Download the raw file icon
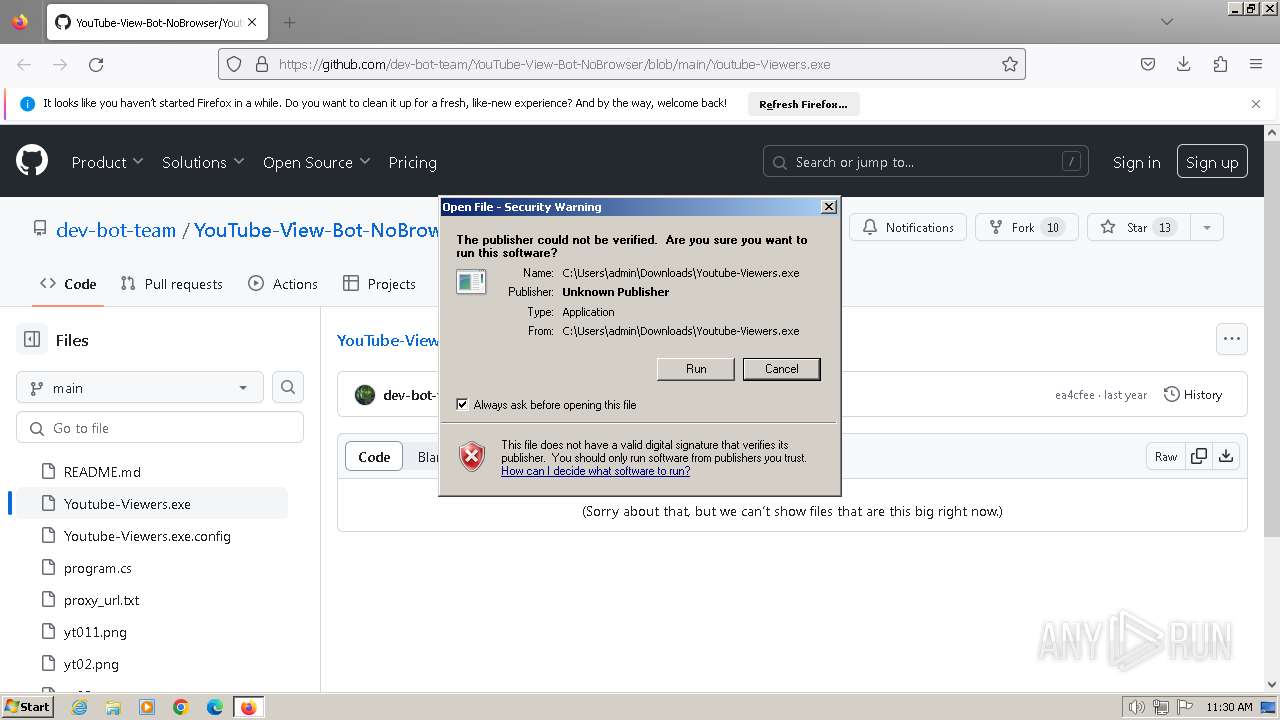Viewport: 1280px width, 720px height. pyautogui.click(x=1226, y=456)
